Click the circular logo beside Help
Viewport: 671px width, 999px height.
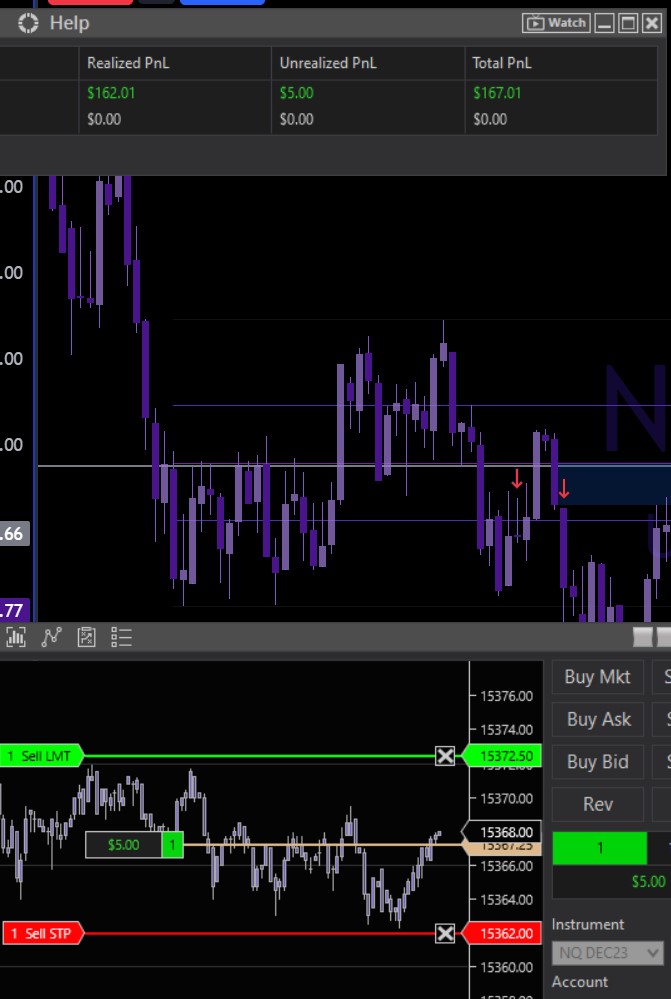point(28,24)
